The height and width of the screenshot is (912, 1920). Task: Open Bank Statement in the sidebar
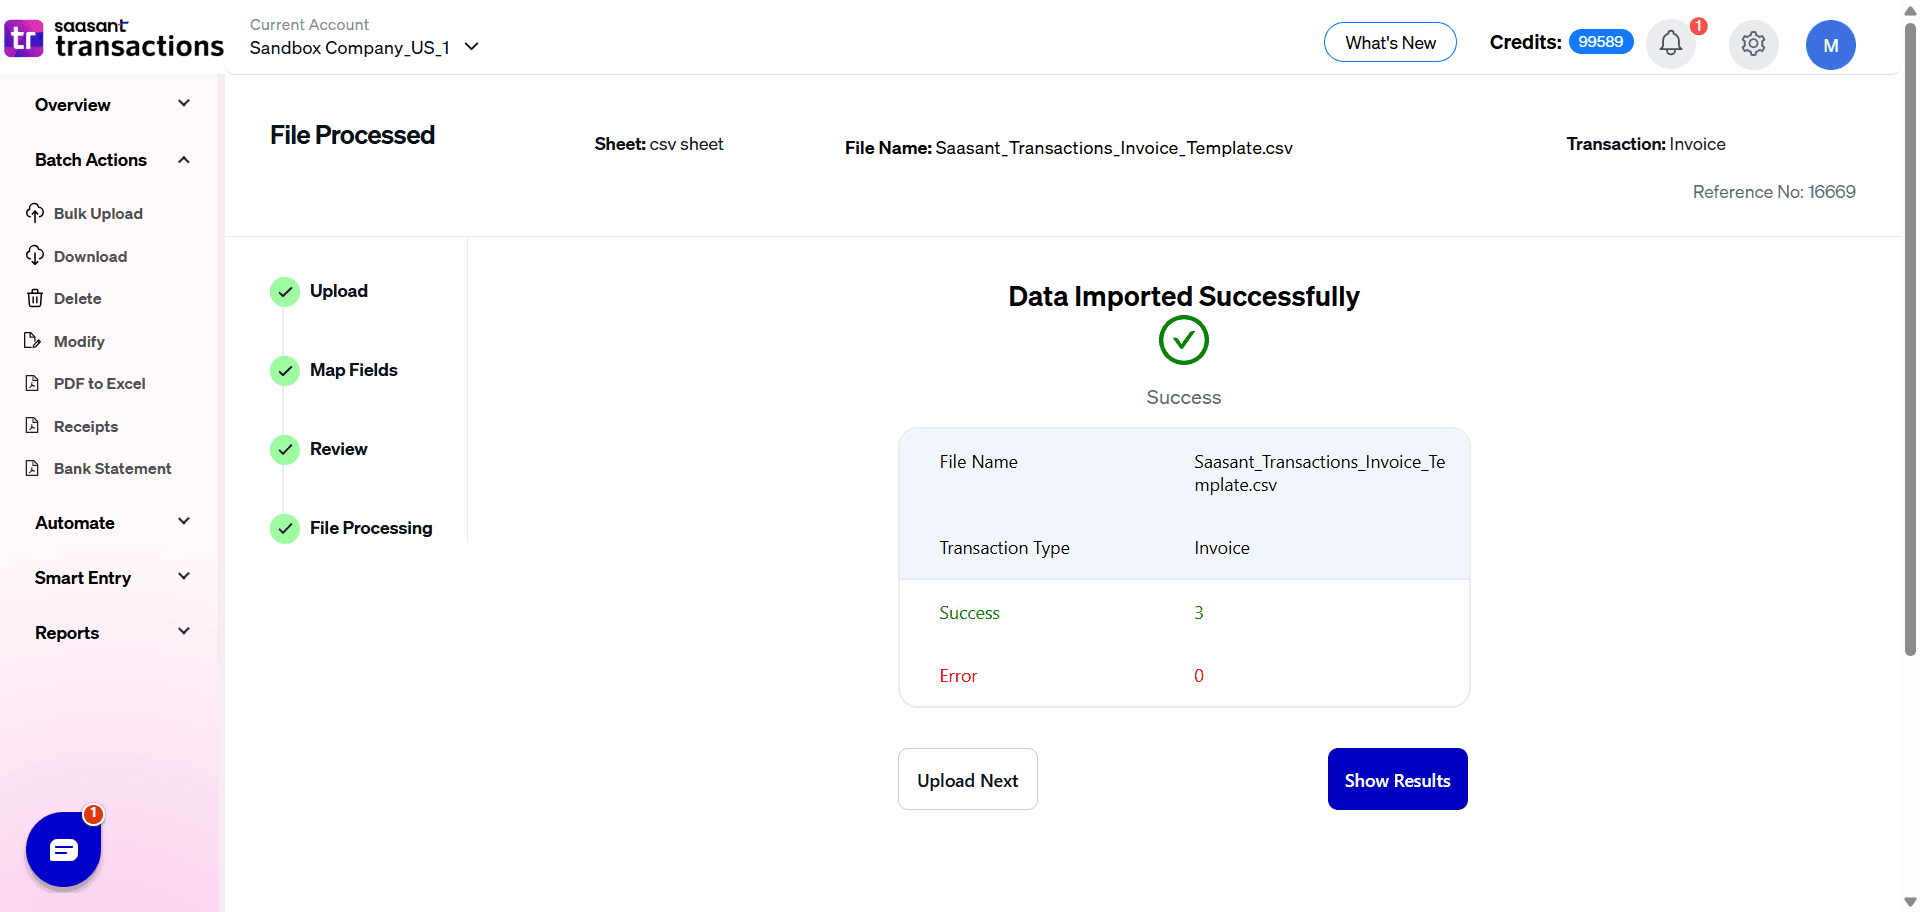[x=112, y=468]
